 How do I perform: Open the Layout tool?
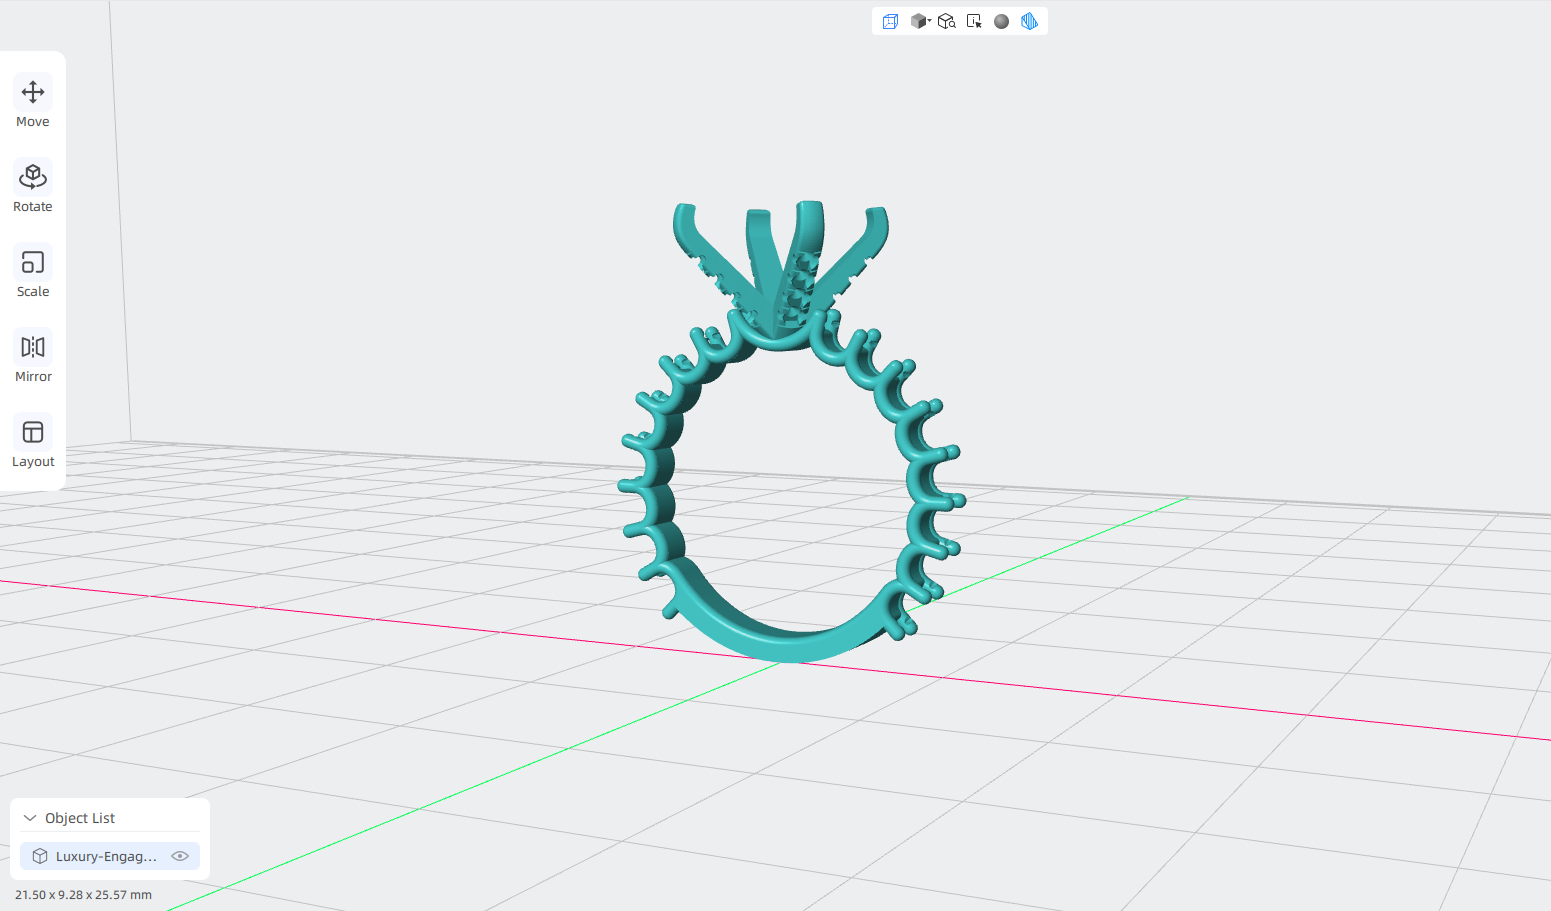coord(33,442)
